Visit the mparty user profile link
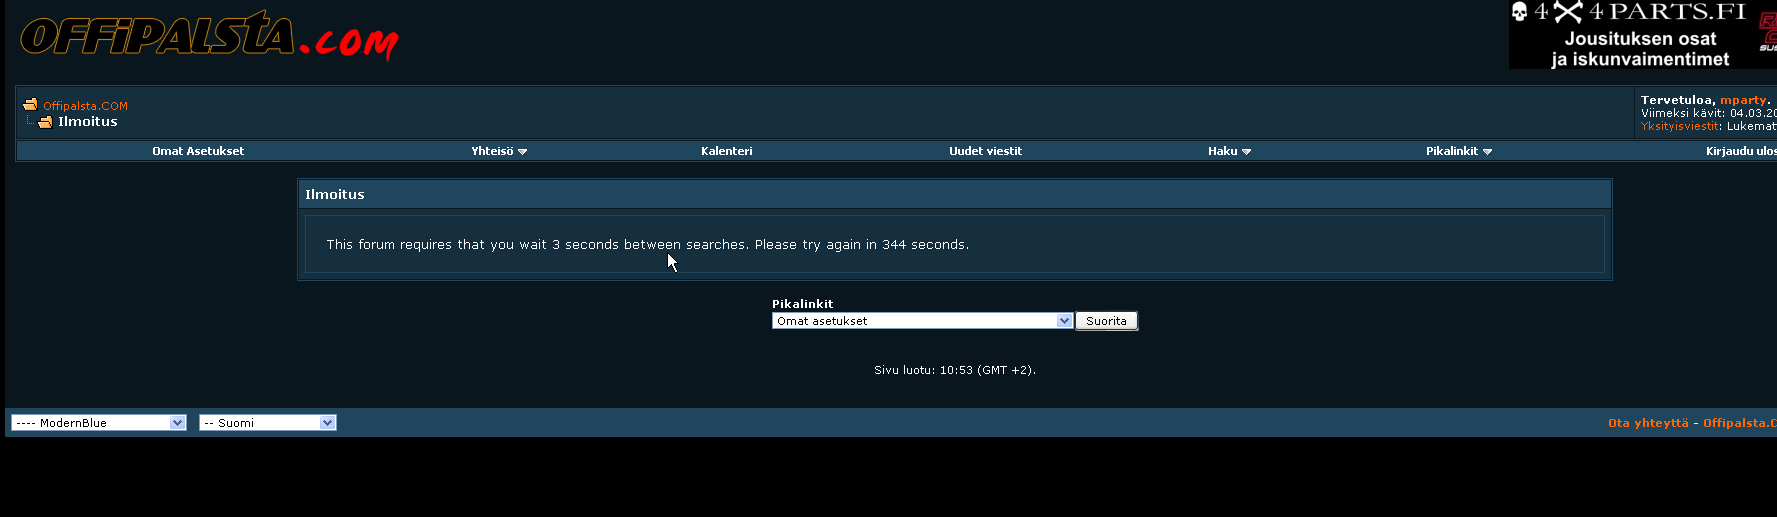The image size is (1777, 517). click(x=1743, y=100)
